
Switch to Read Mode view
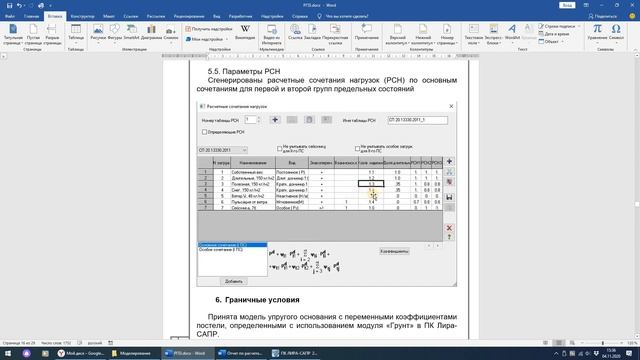pos(545,343)
